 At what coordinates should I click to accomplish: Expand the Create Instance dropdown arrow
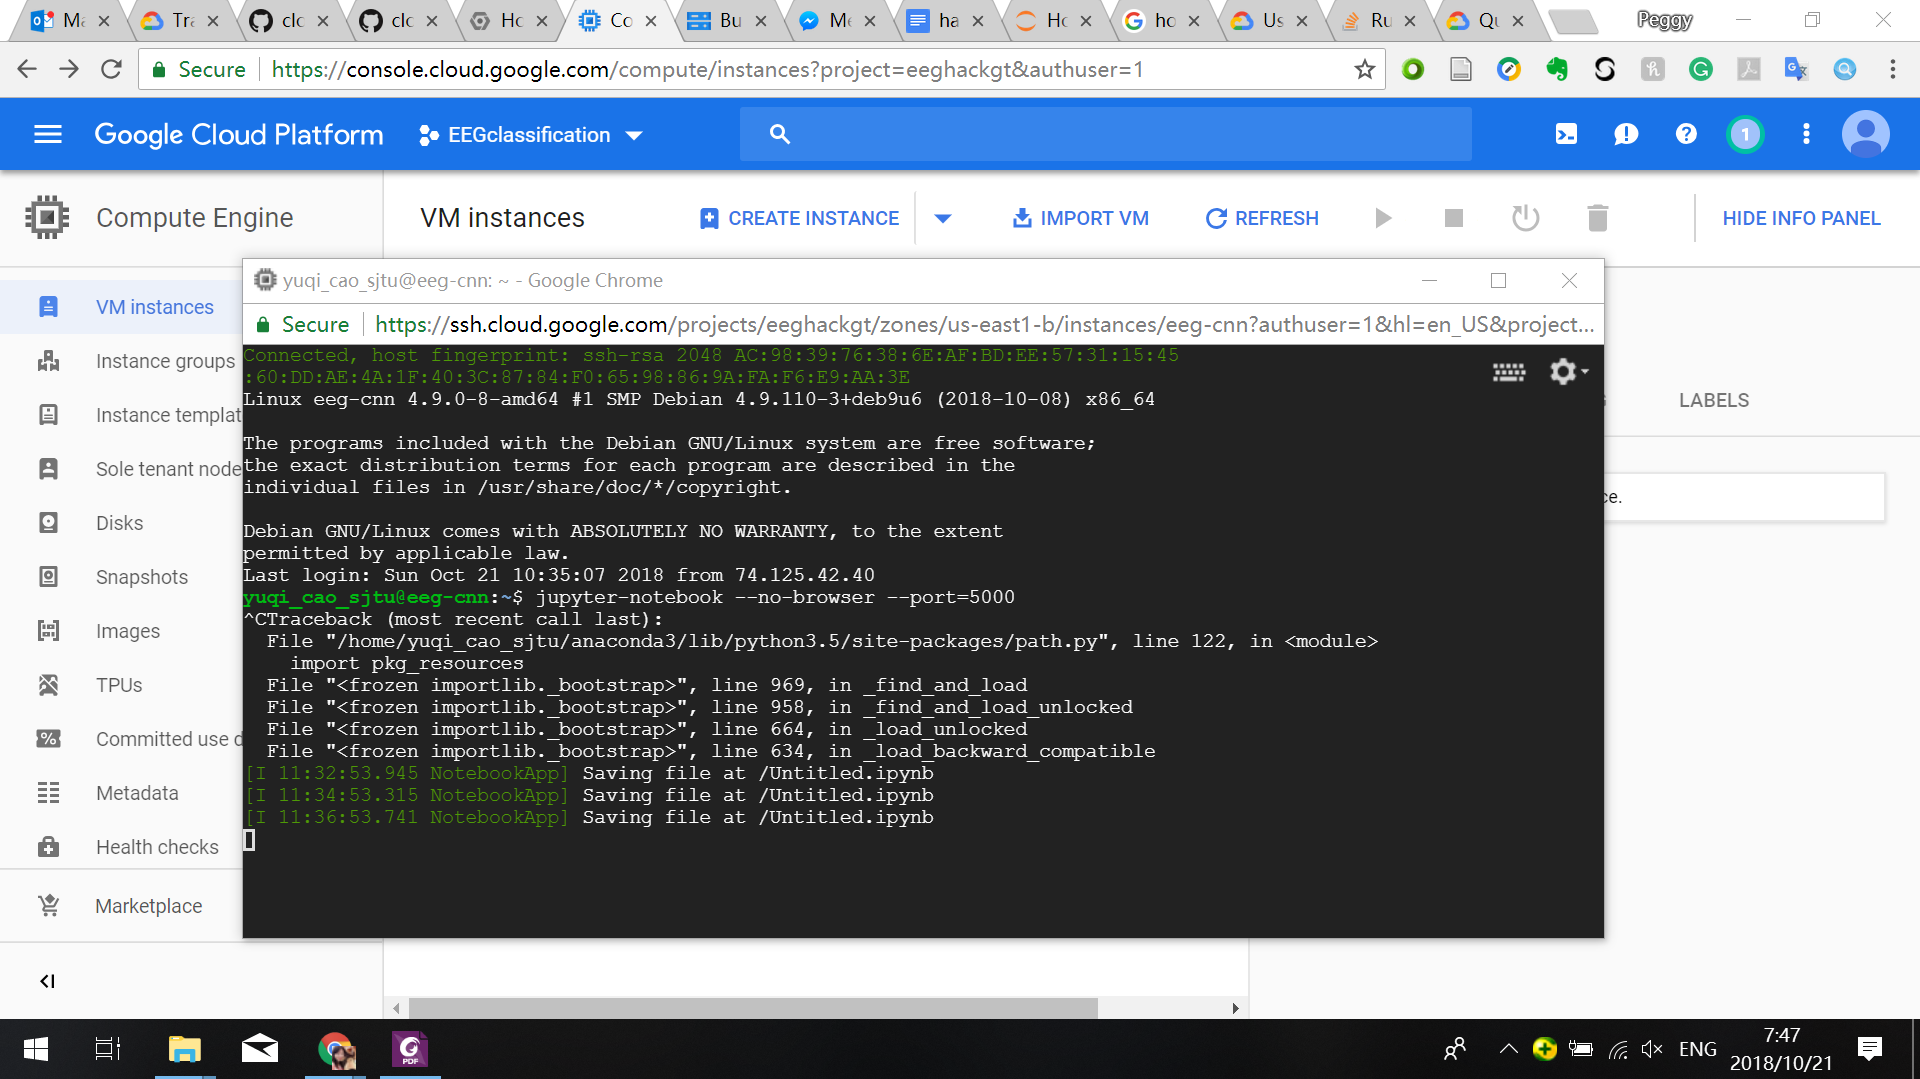point(943,218)
